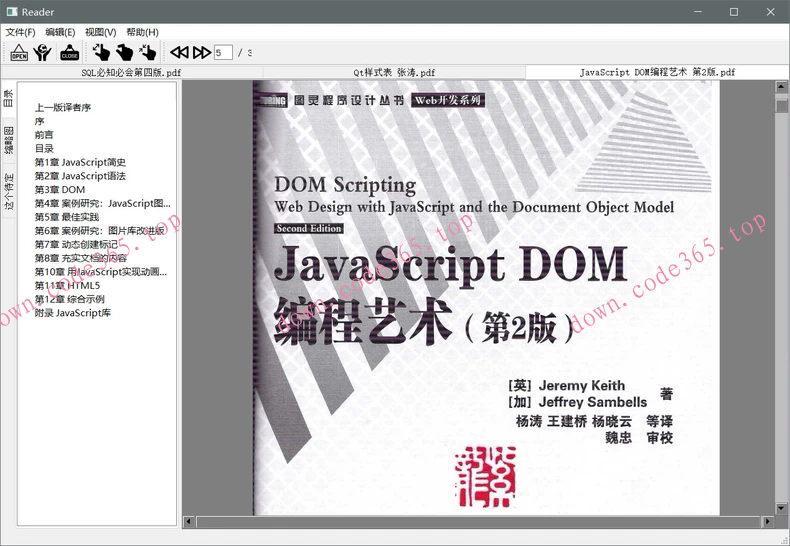Open 第2章 JavaScript语法 in outline
This screenshot has height=546, width=790.
pos(80,176)
